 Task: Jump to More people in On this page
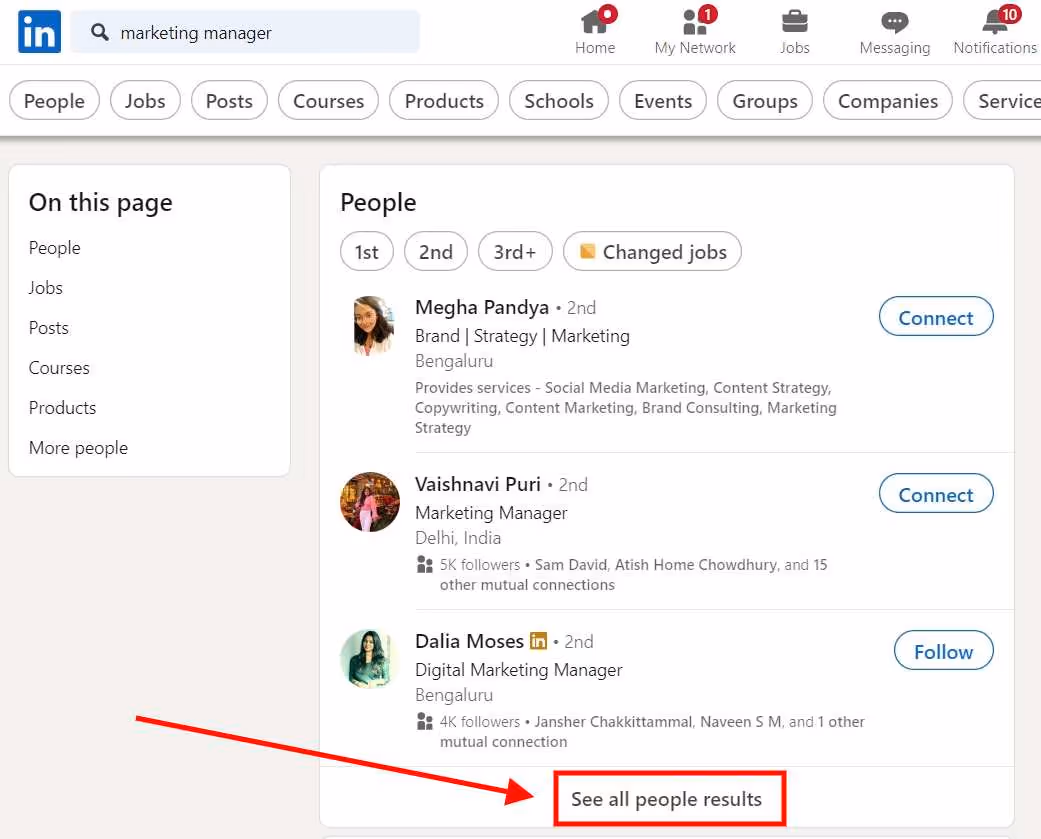pyautogui.click(x=78, y=447)
